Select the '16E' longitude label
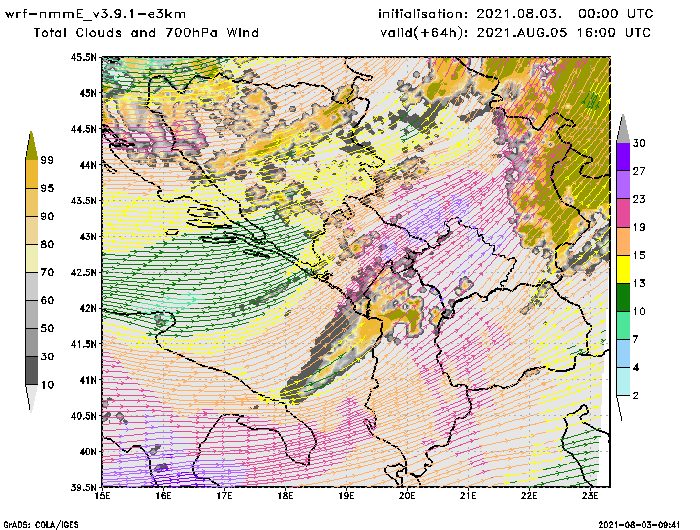 163,496
